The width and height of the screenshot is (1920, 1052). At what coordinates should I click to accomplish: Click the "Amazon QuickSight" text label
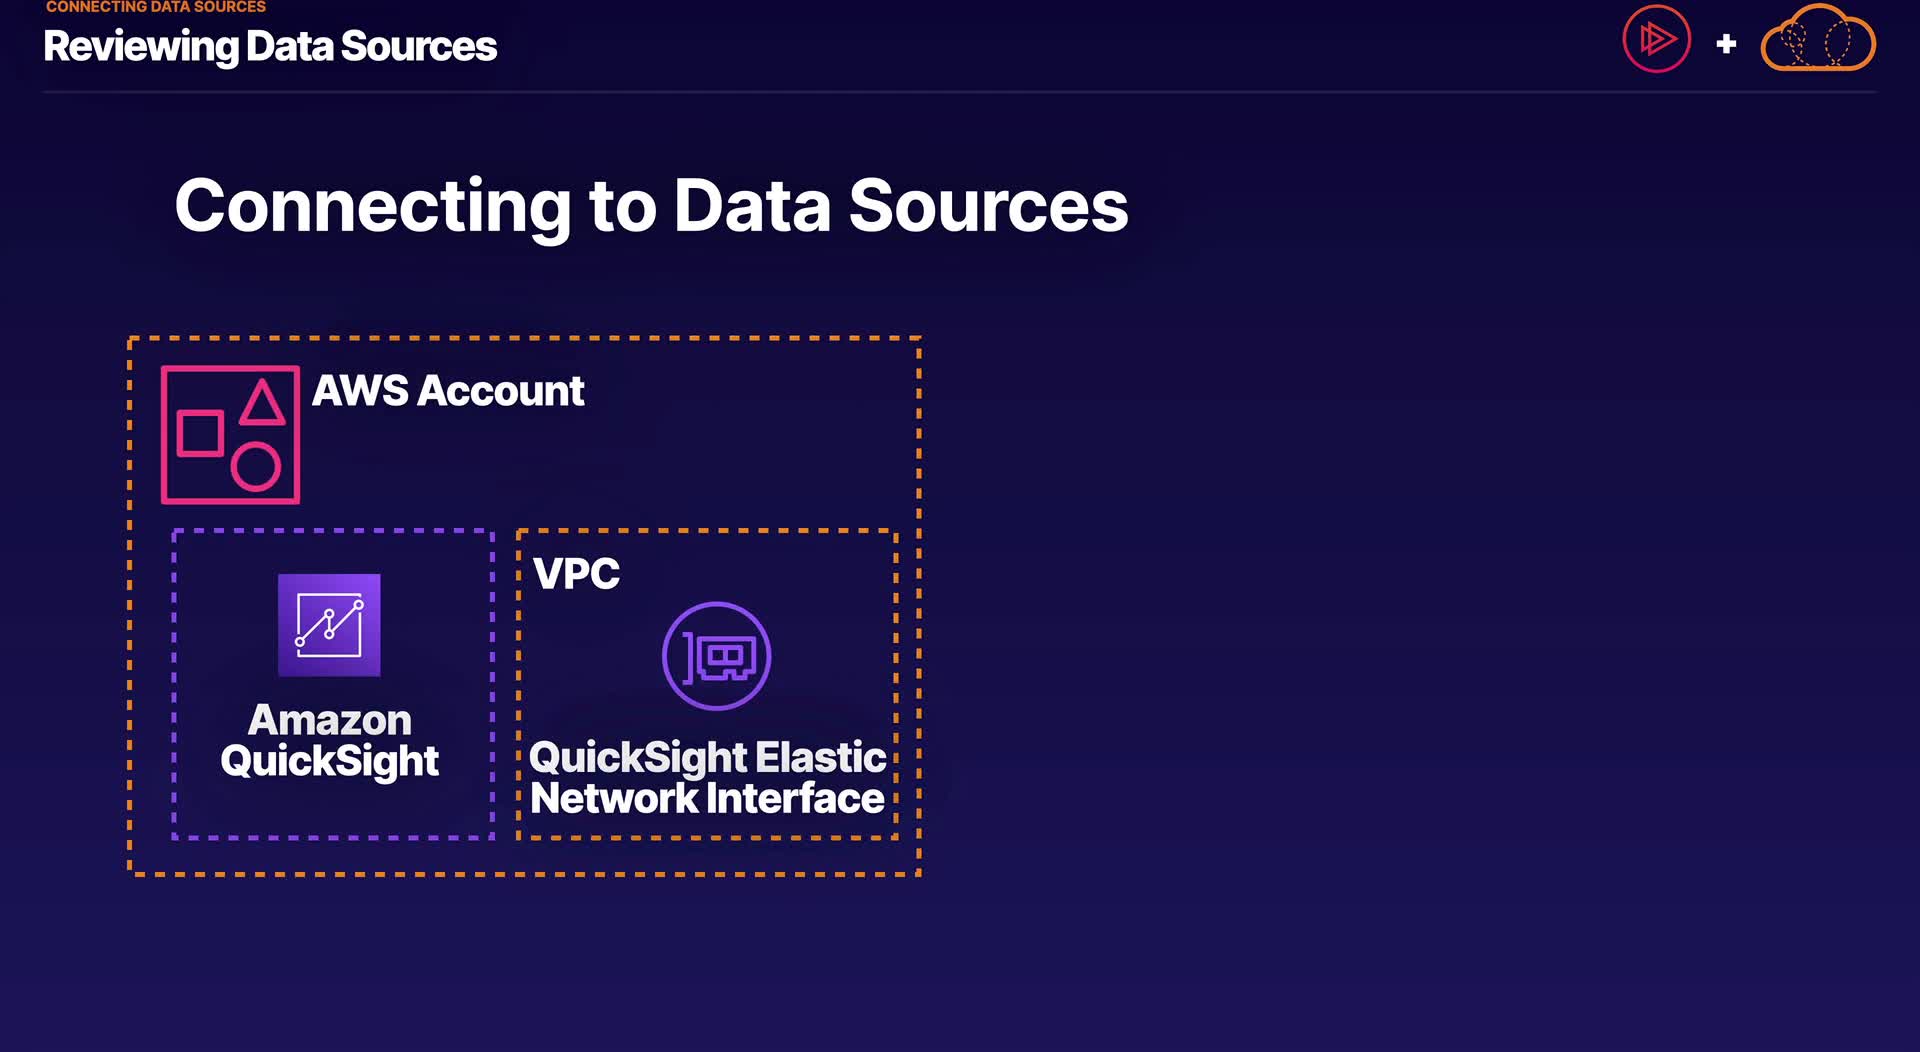329,740
